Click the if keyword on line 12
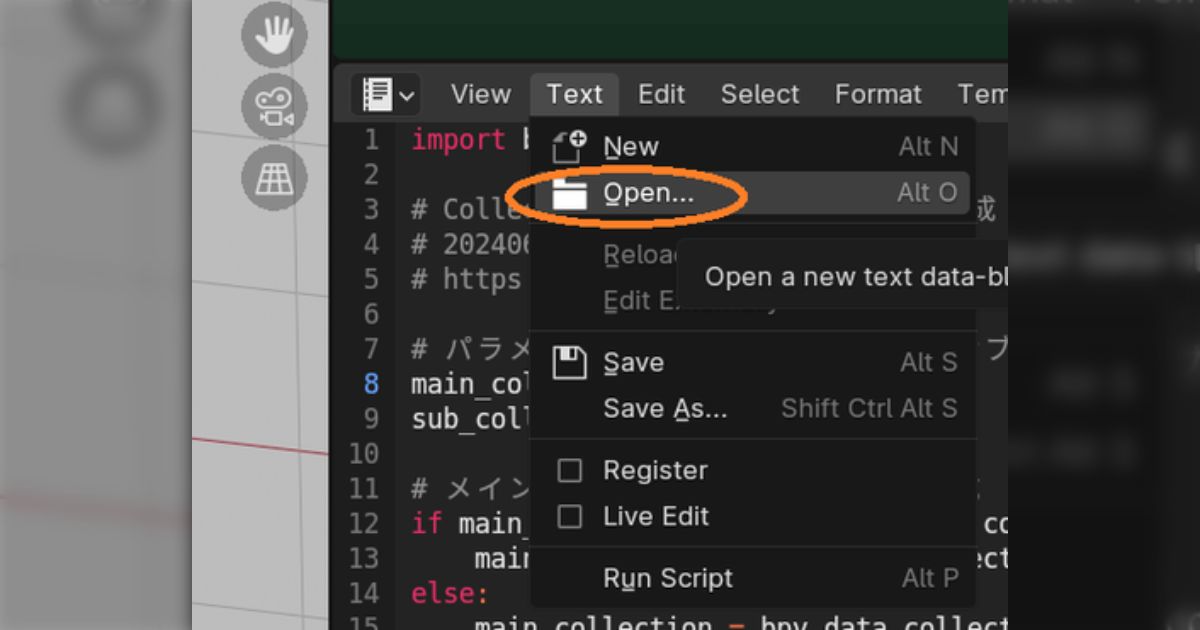1200x630 pixels. 426,524
